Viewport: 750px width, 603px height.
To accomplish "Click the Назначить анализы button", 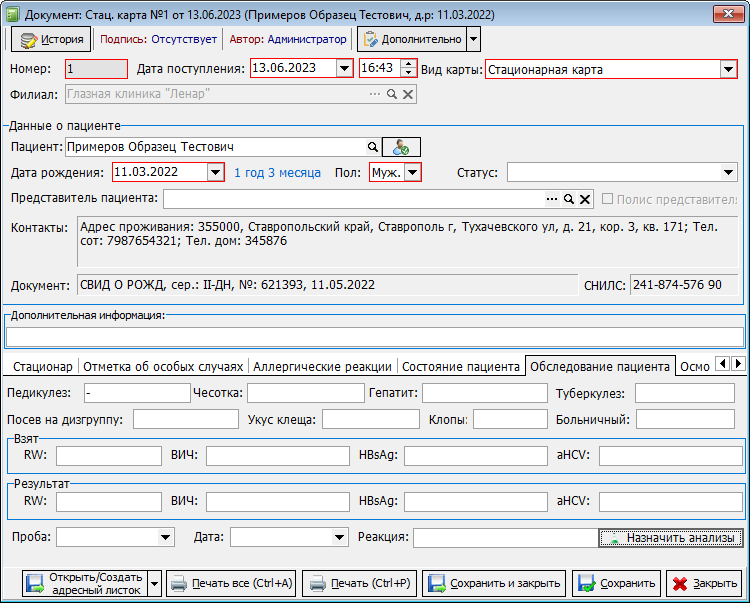I will point(671,537).
